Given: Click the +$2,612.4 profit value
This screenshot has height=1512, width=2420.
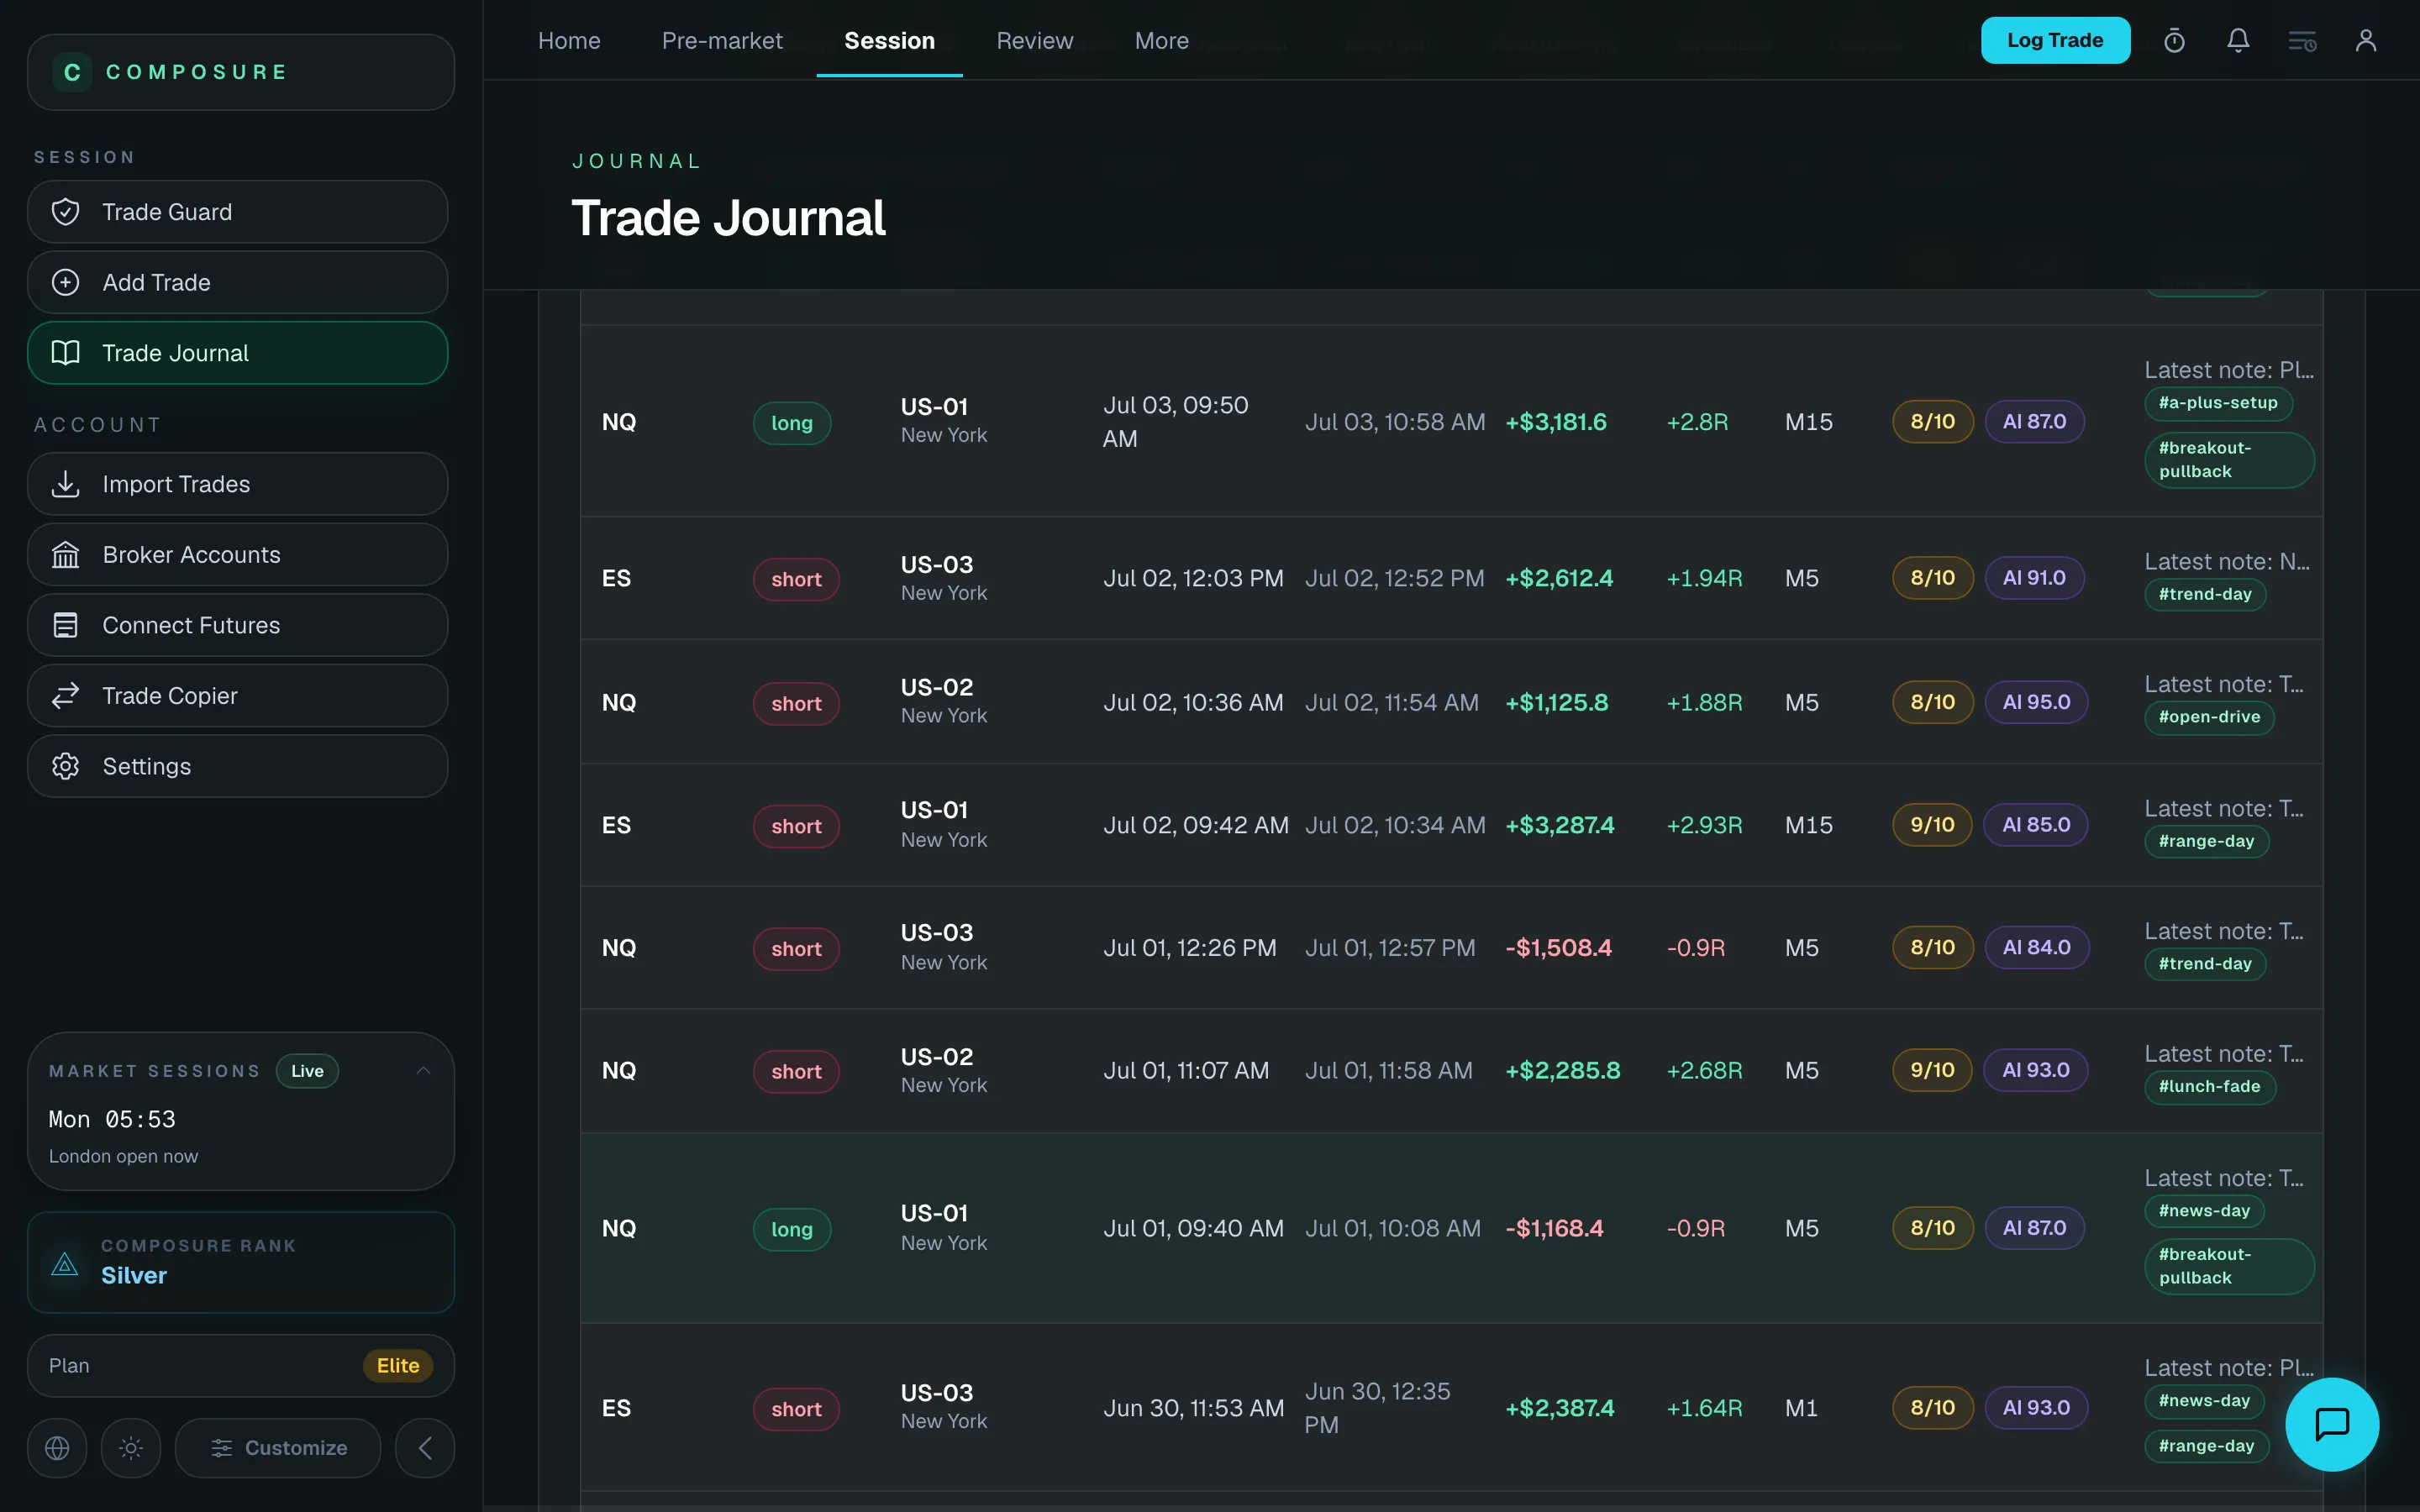Looking at the screenshot, I should (x=1559, y=578).
